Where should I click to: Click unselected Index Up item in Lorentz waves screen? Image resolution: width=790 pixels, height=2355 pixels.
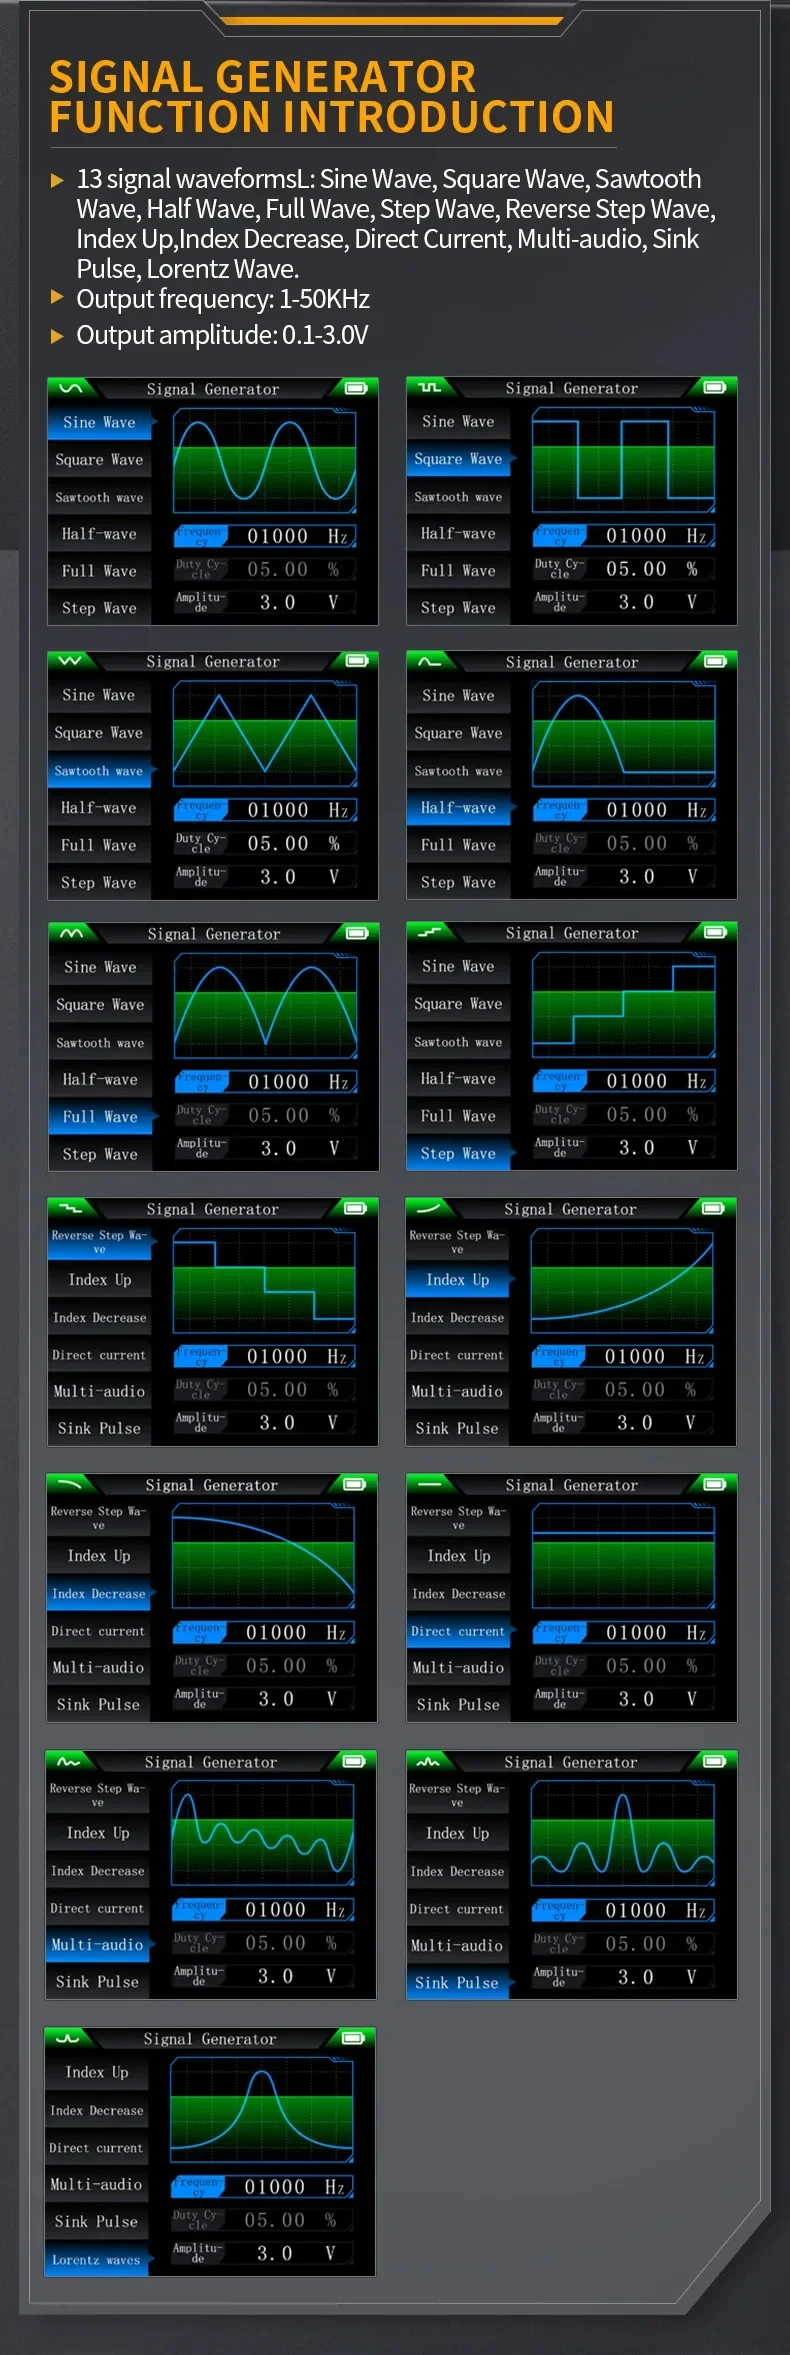pyautogui.click(x=97, y=2072)
